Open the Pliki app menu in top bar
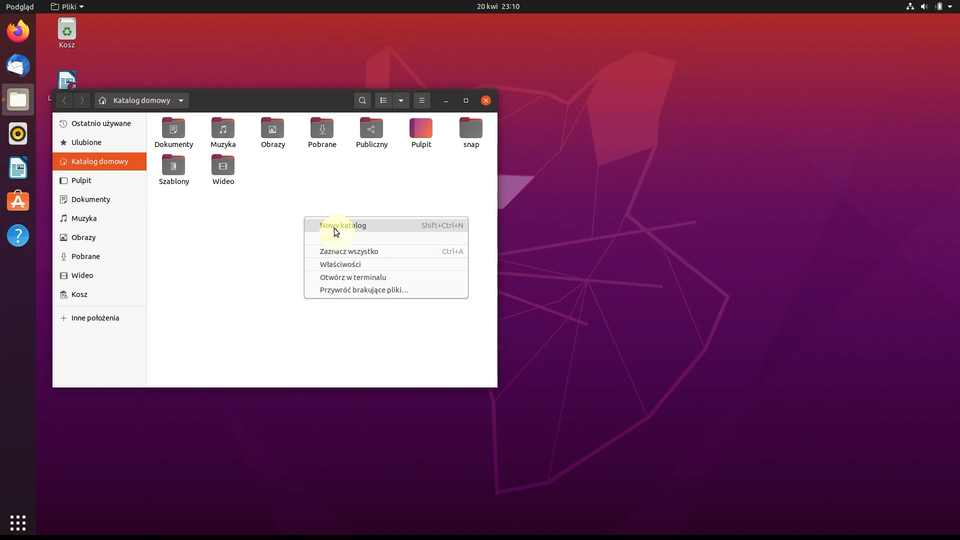Viewport: 960px width, 540px height. point(67,6)
